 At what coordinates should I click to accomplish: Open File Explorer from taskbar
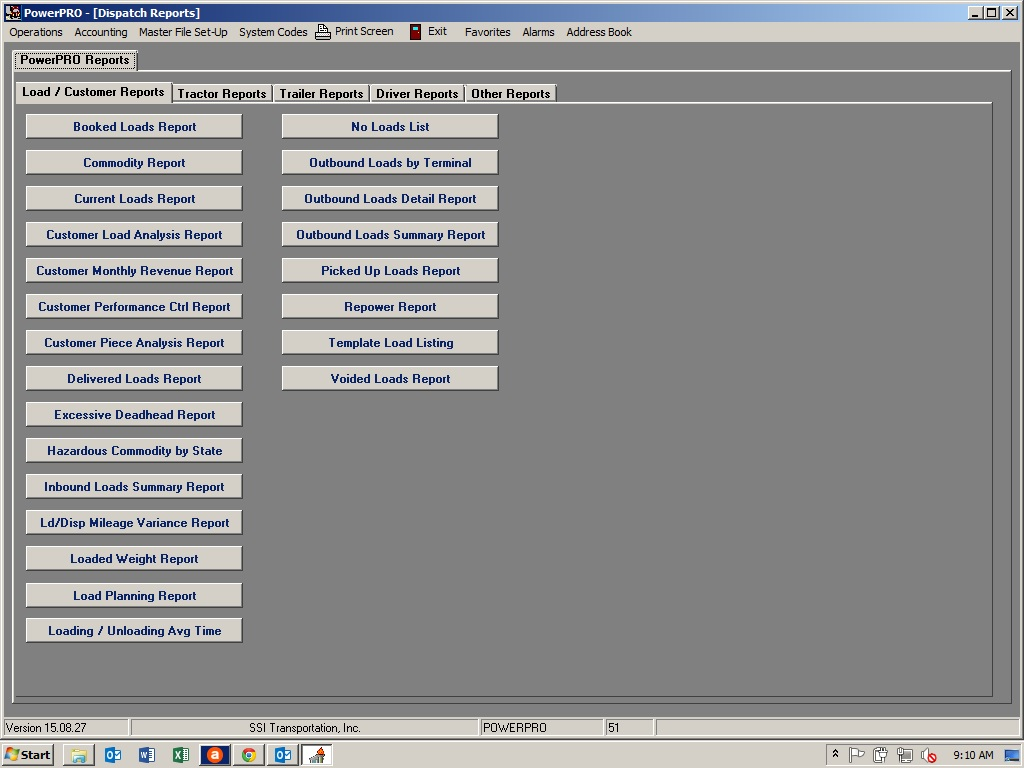[79, 755]
